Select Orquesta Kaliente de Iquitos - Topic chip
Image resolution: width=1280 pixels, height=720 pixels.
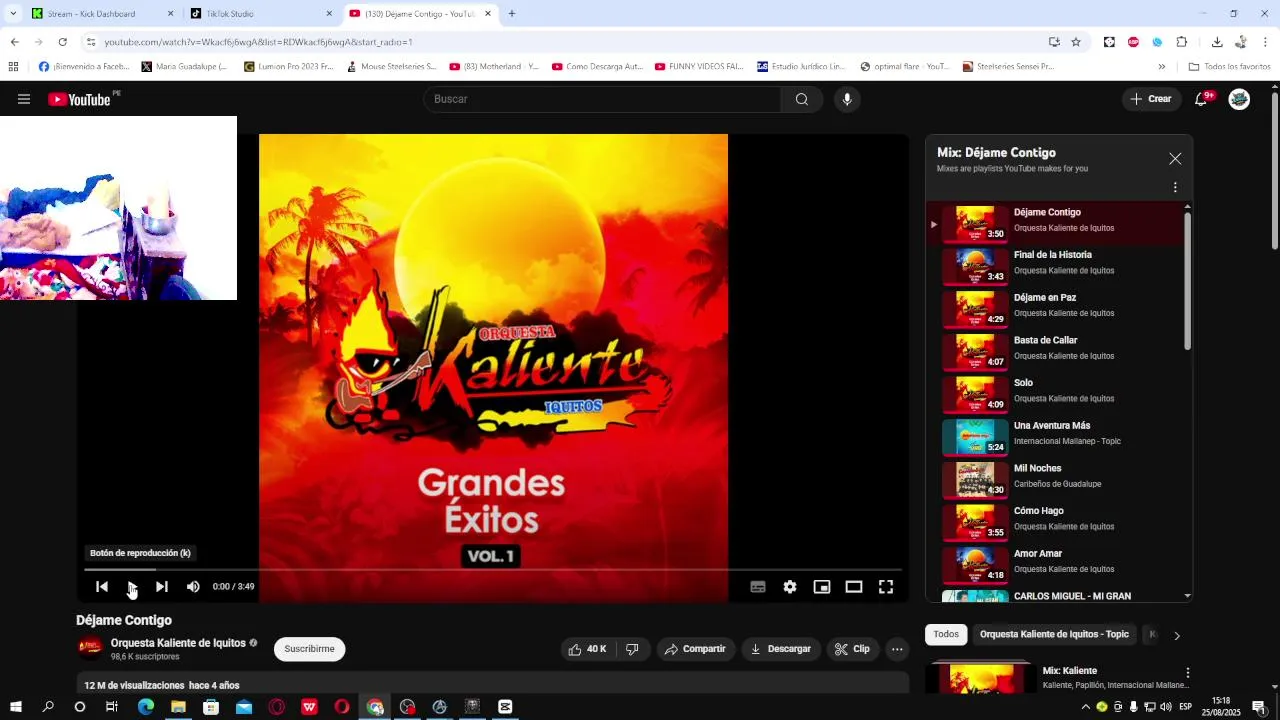[1054, 634]
